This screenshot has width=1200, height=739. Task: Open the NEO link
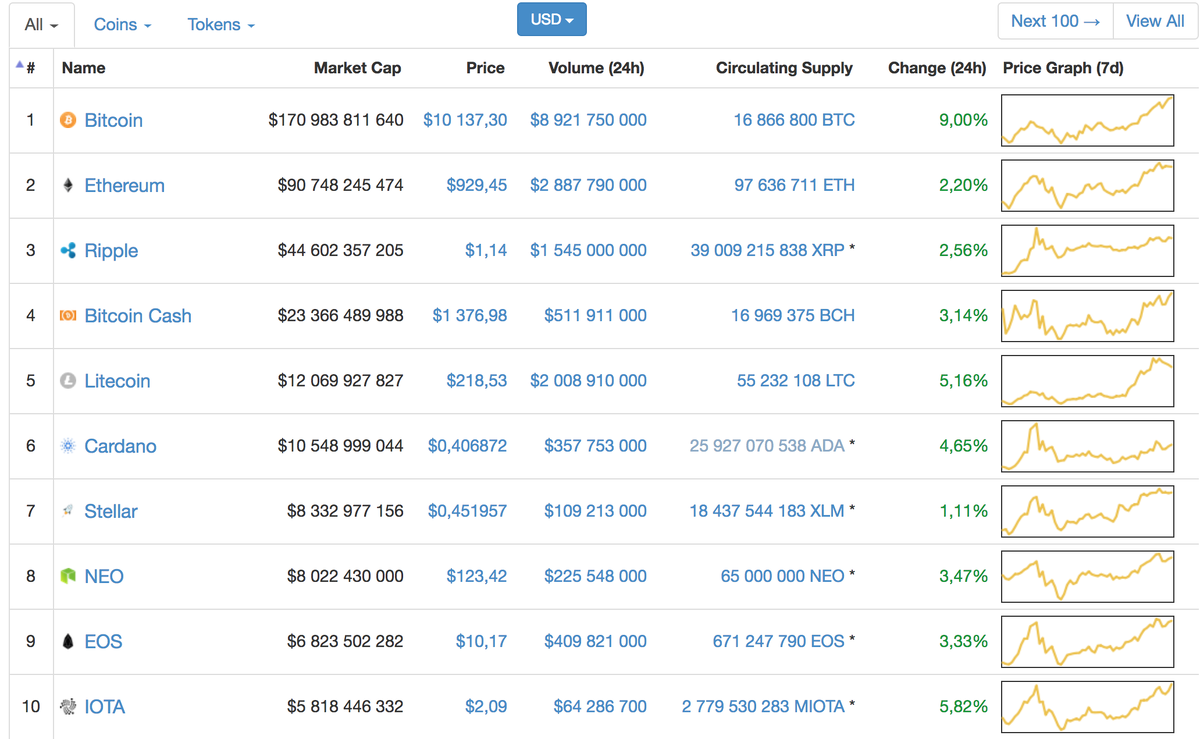(x=104, y=577)
